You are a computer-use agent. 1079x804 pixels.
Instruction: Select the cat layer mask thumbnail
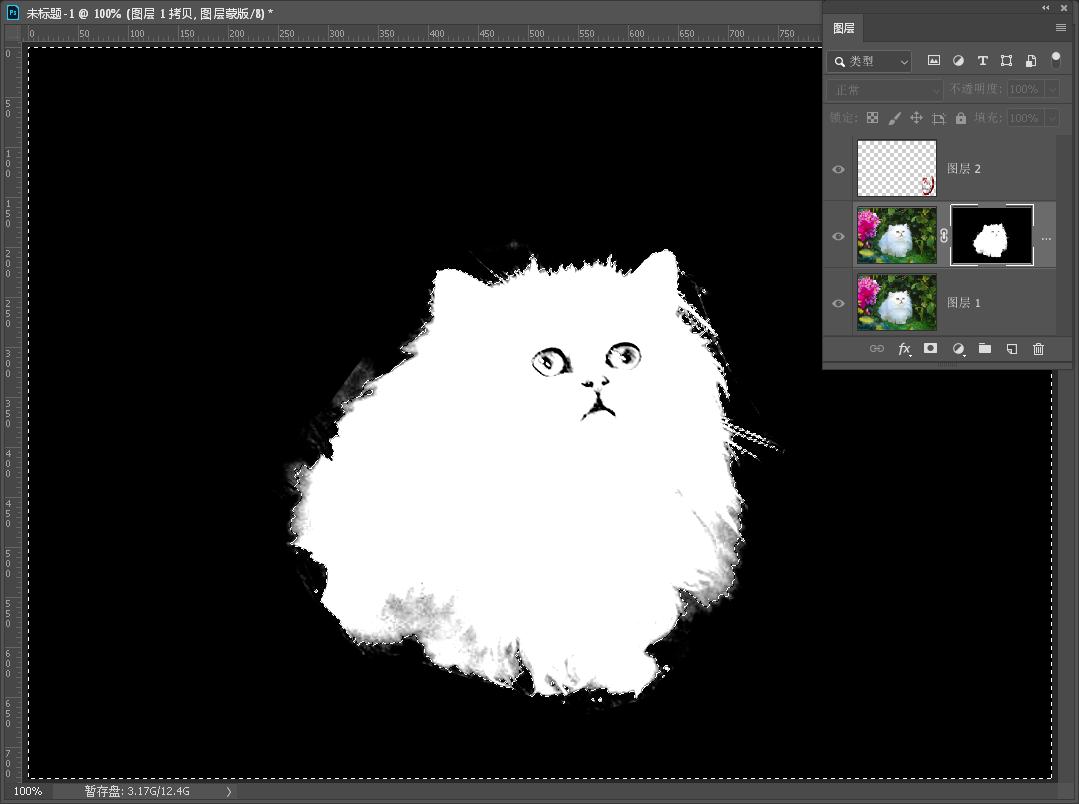click(x=991, y=236)
